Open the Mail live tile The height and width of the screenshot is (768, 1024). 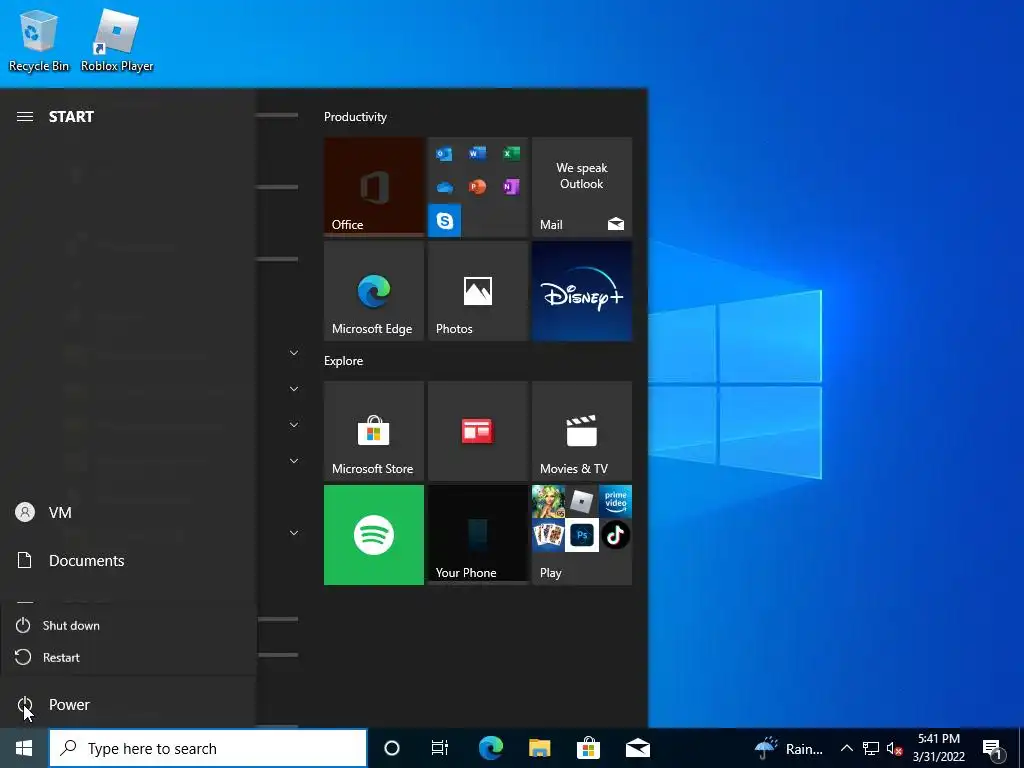tap(582, 187)
